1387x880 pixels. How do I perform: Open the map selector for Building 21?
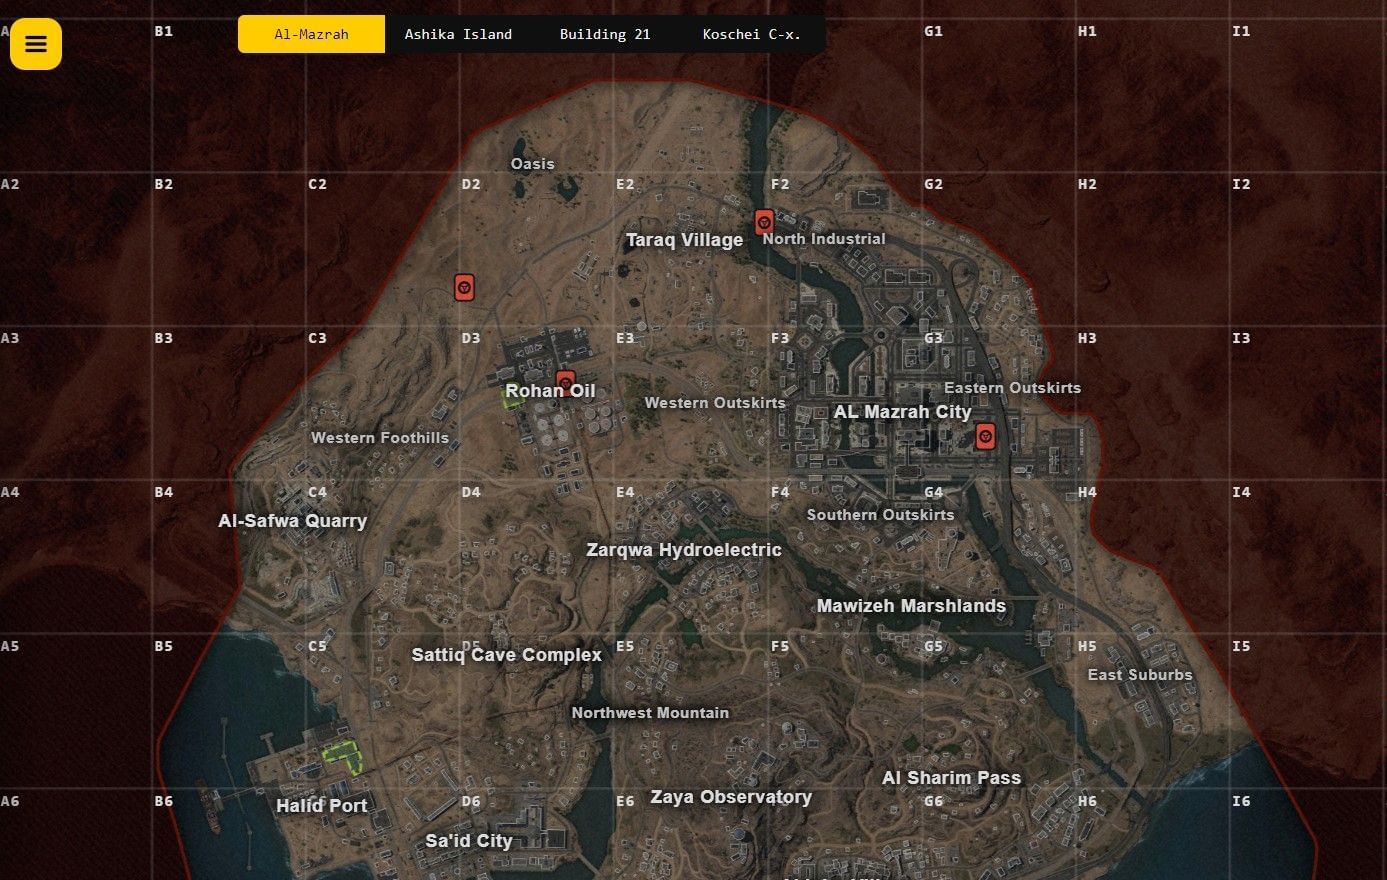point(605,33)
